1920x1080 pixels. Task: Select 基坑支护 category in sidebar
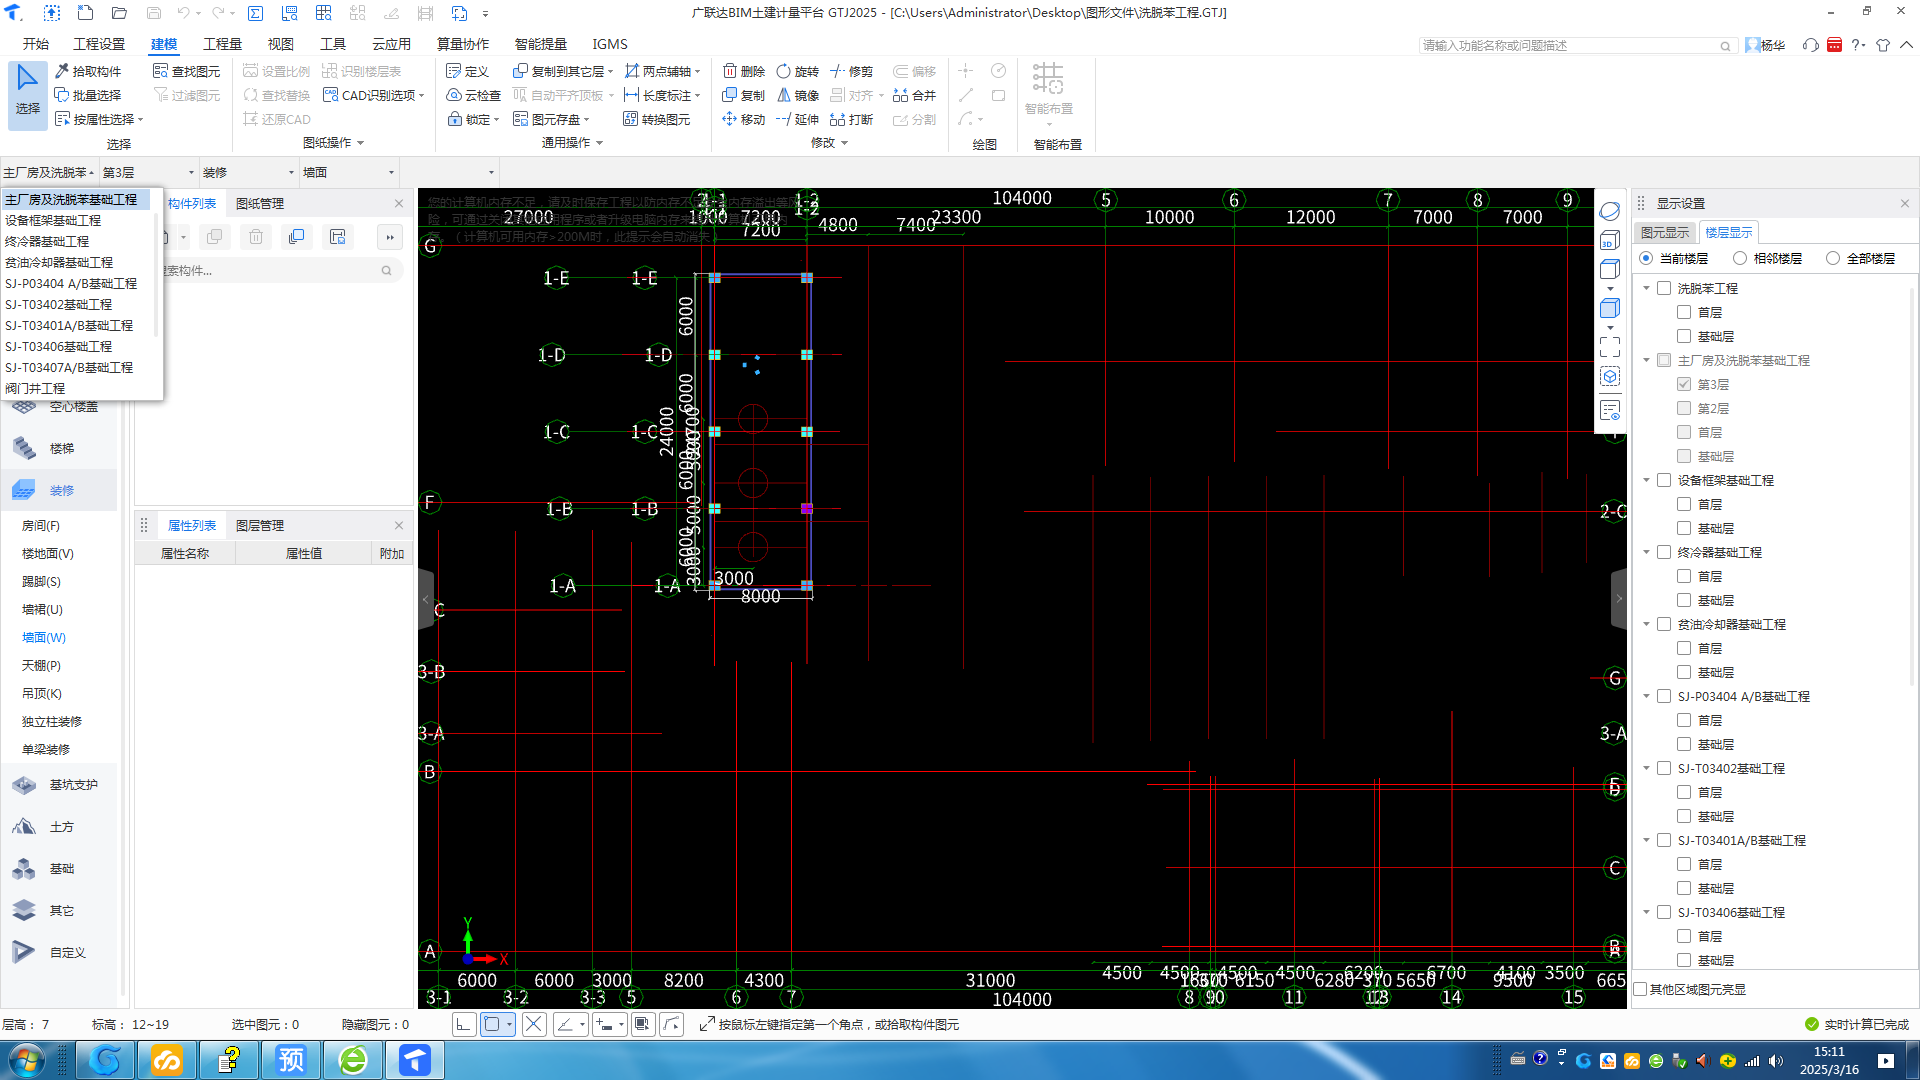tap(59, 785)
